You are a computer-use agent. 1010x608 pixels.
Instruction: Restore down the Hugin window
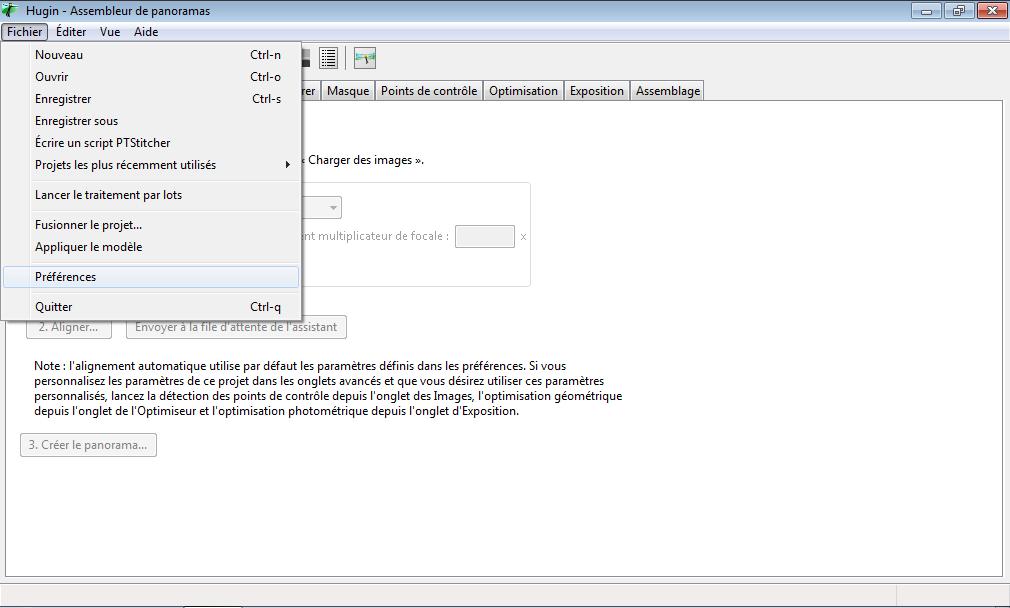(959, 11)
